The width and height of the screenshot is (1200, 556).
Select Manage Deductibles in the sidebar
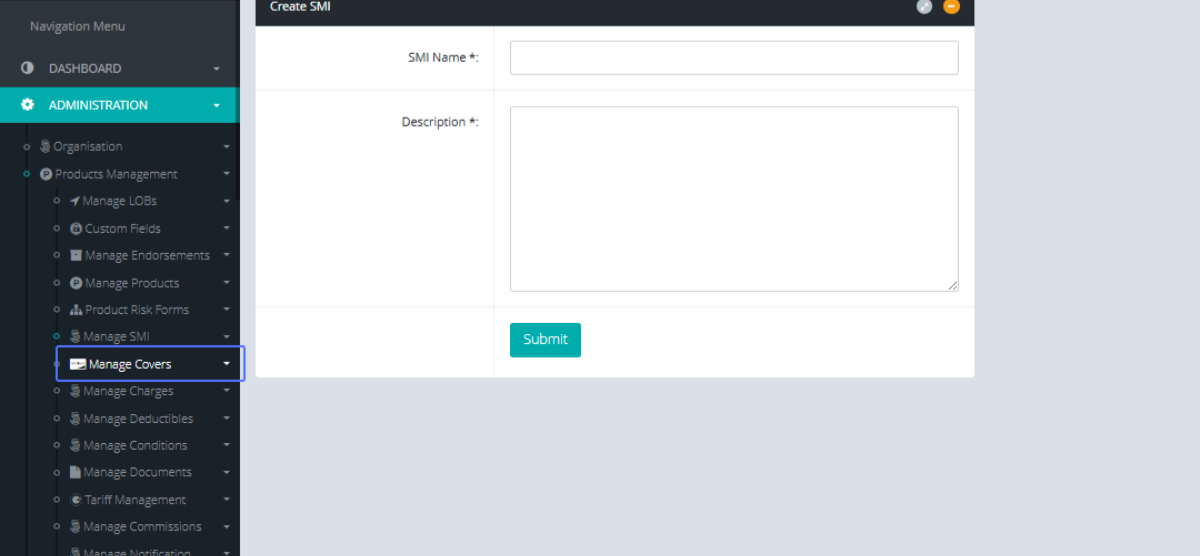coord(138,419)
